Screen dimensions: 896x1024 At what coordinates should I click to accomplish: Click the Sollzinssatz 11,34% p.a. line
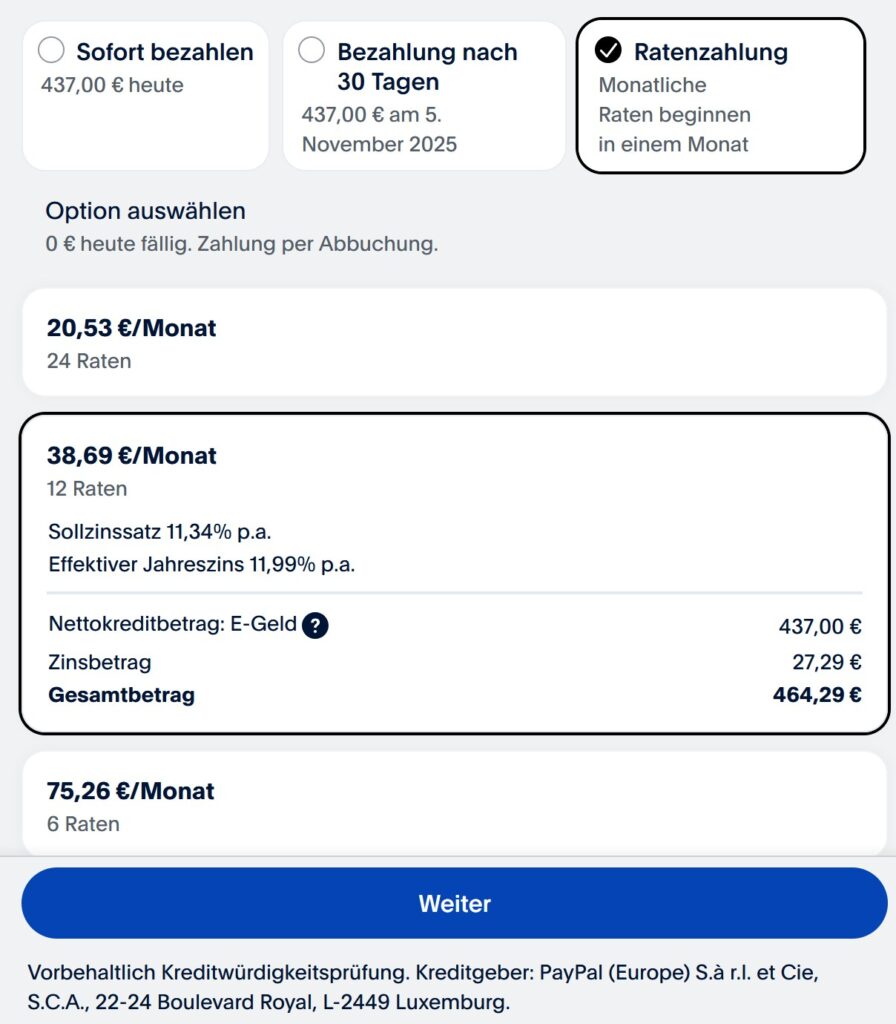(x=160, y=531)
